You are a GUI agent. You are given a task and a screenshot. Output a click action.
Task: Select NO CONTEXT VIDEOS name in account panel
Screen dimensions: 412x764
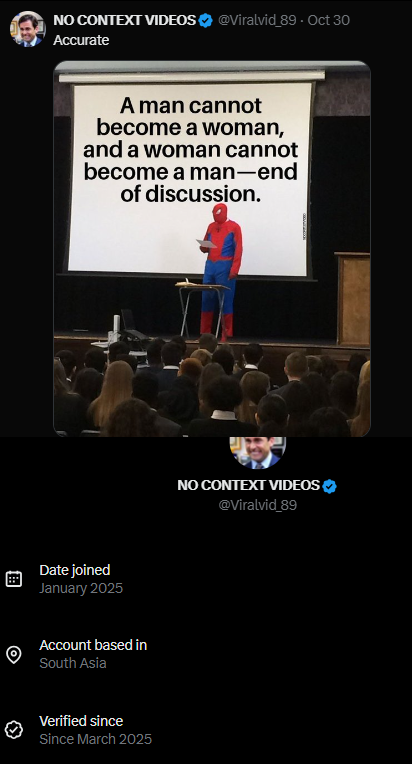tap(249, 485)
